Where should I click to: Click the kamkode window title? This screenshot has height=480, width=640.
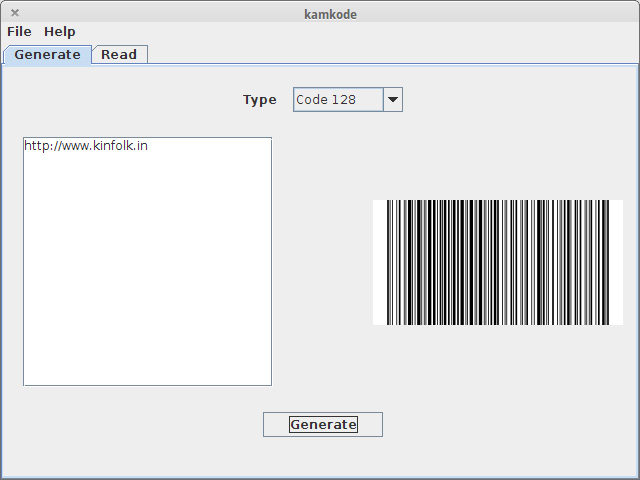click(330, 14)
